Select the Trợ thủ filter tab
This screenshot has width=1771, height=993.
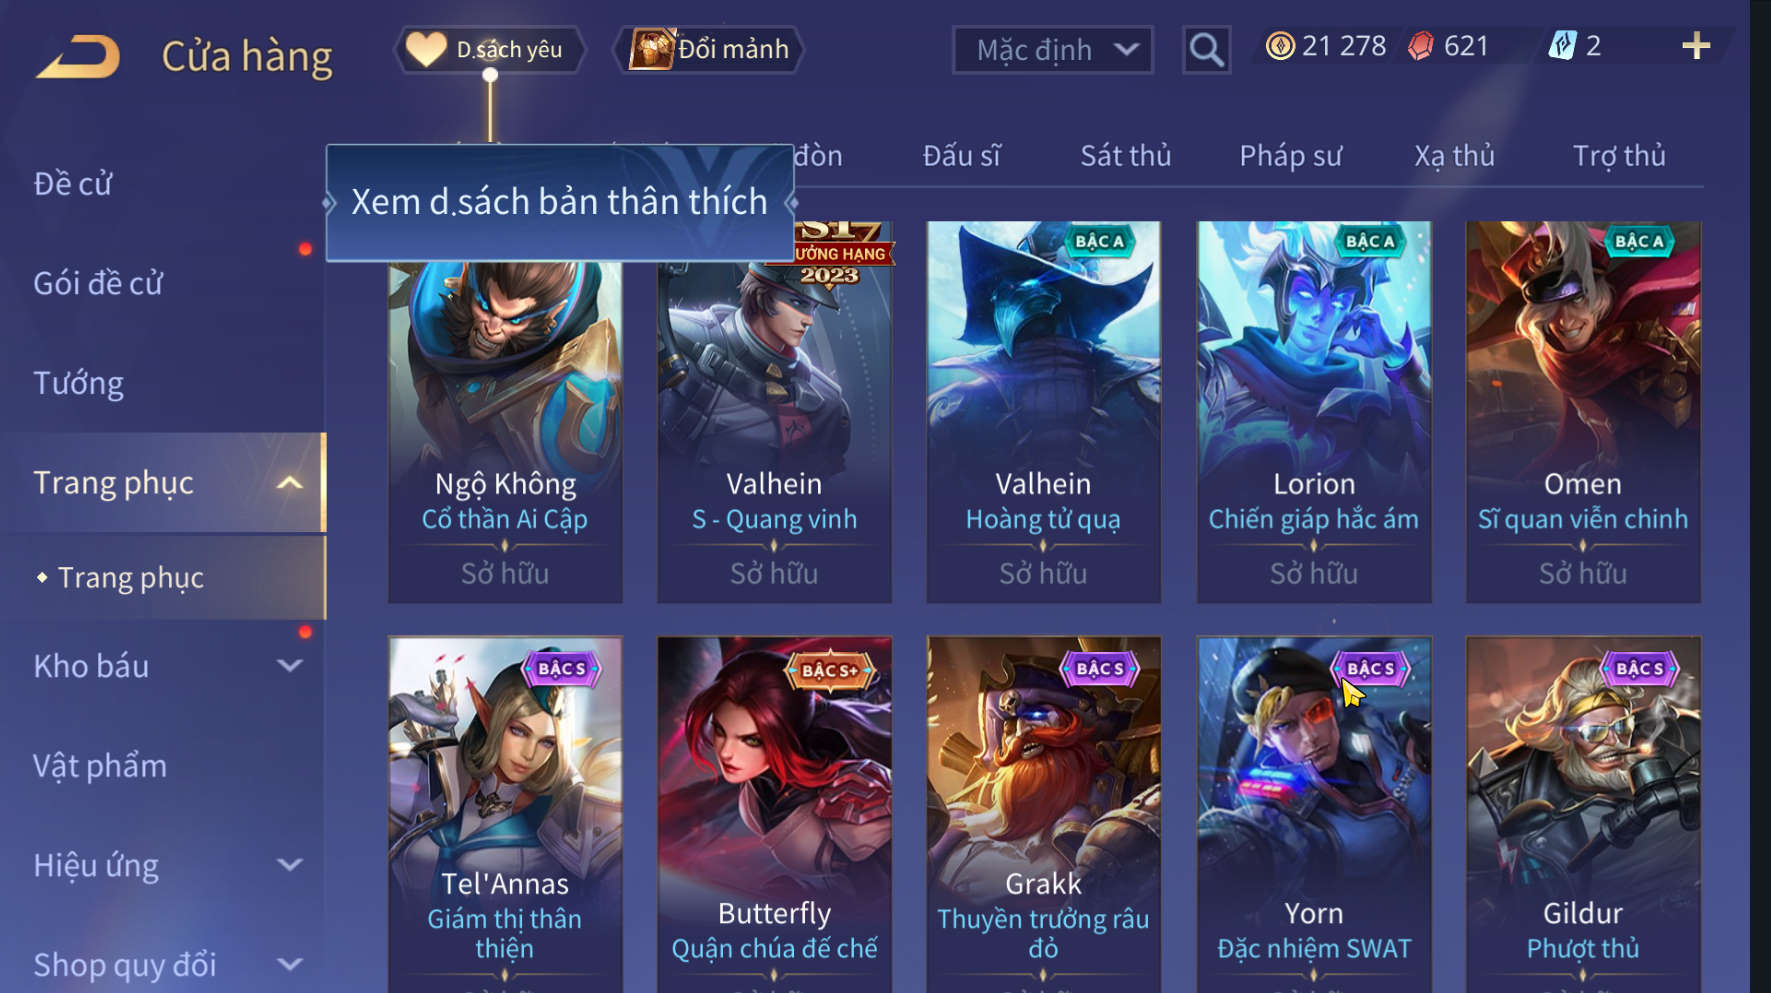[x=1619, y=156]
